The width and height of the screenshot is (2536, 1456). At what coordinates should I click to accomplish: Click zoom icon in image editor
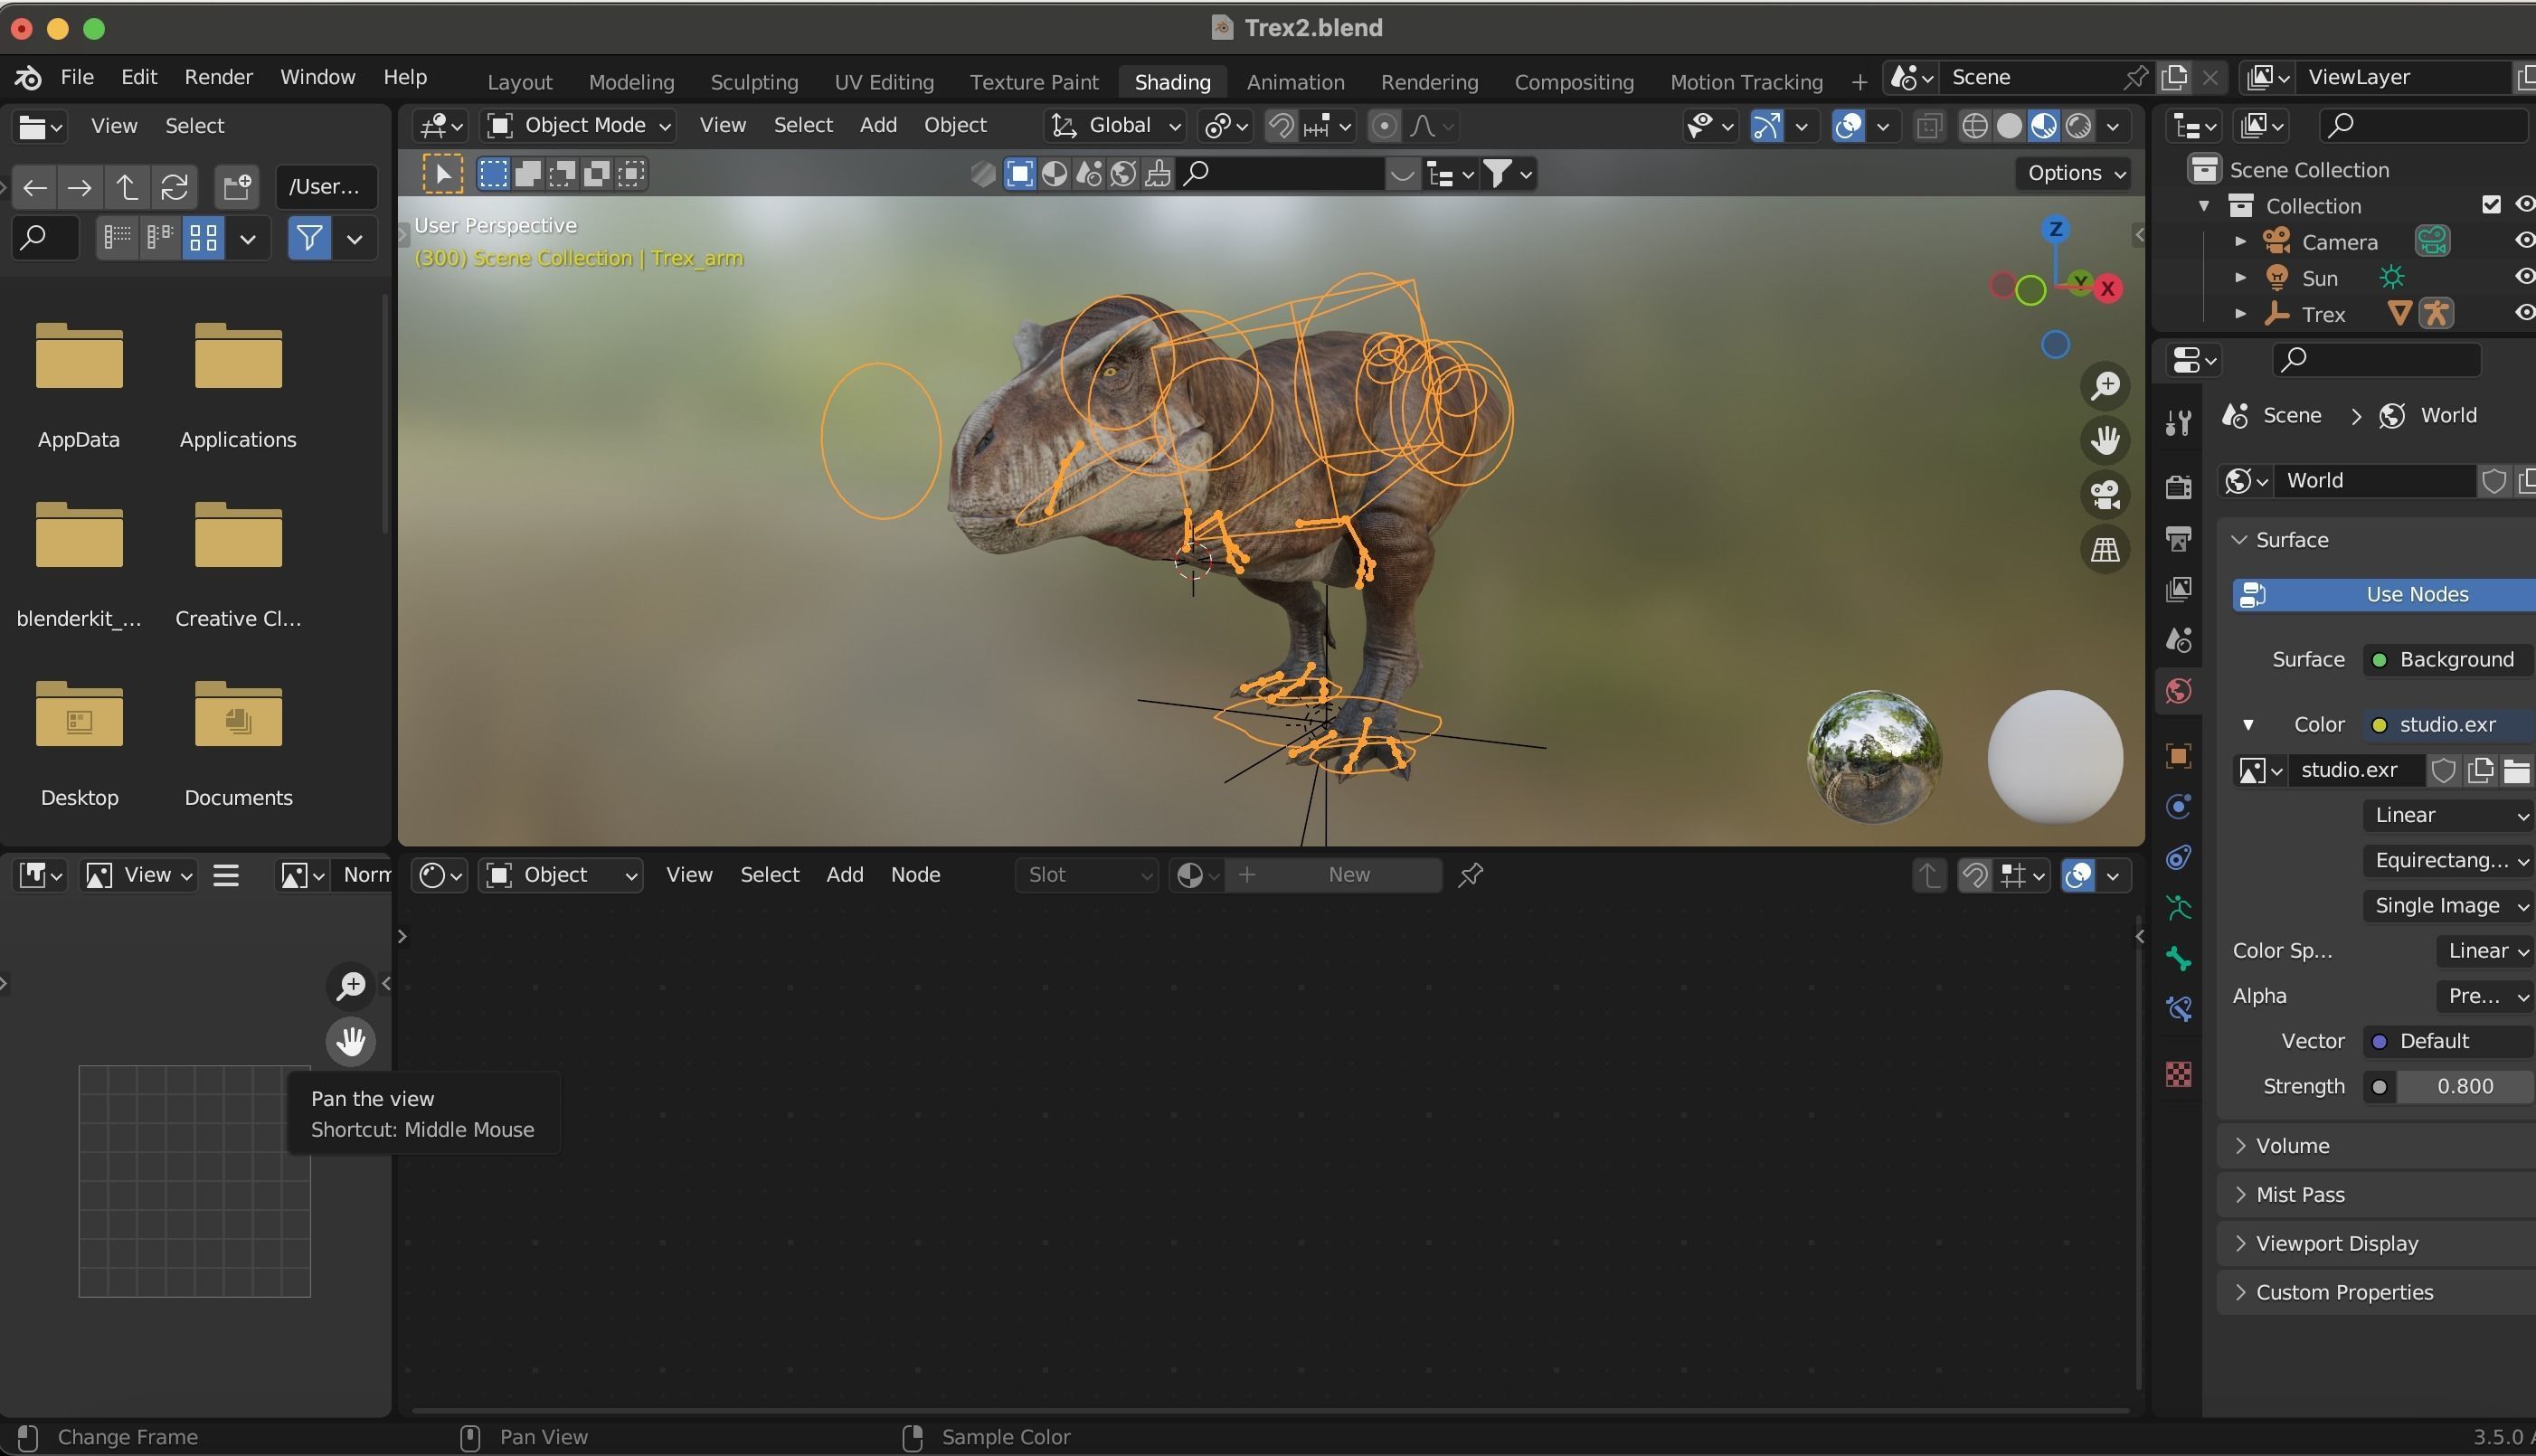351,985
